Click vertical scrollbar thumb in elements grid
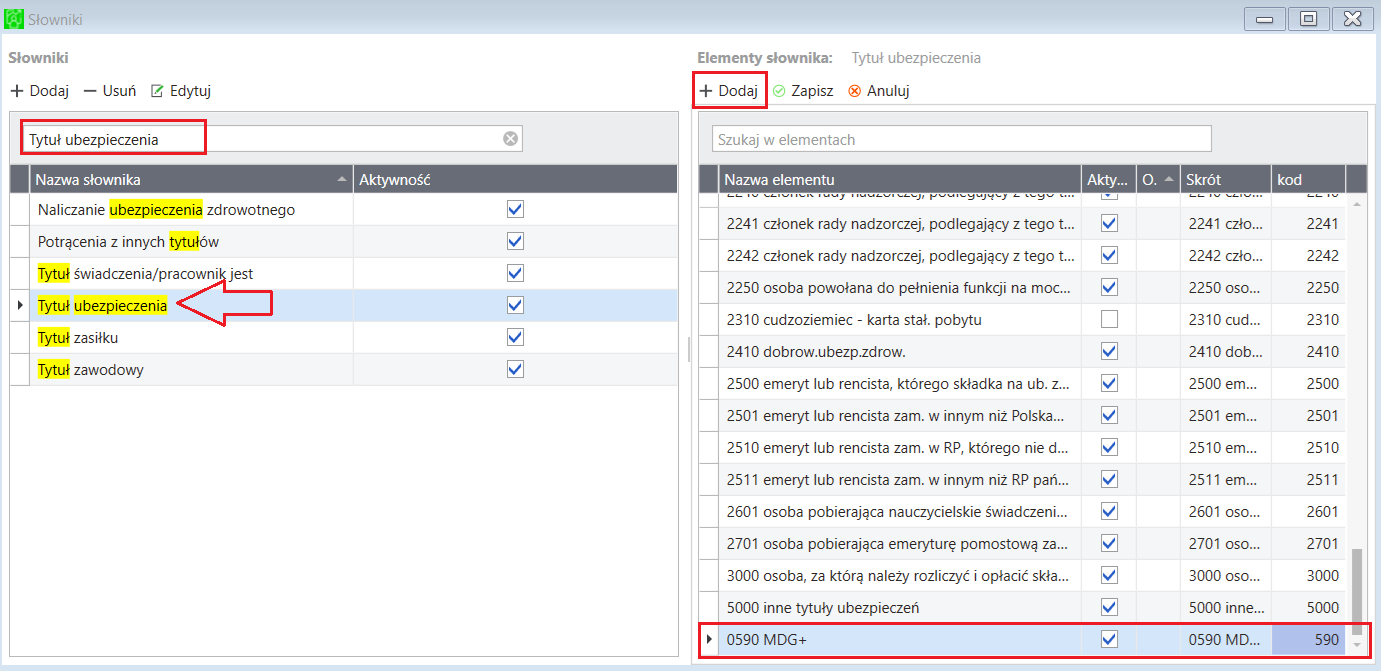 click(1357, 590)
